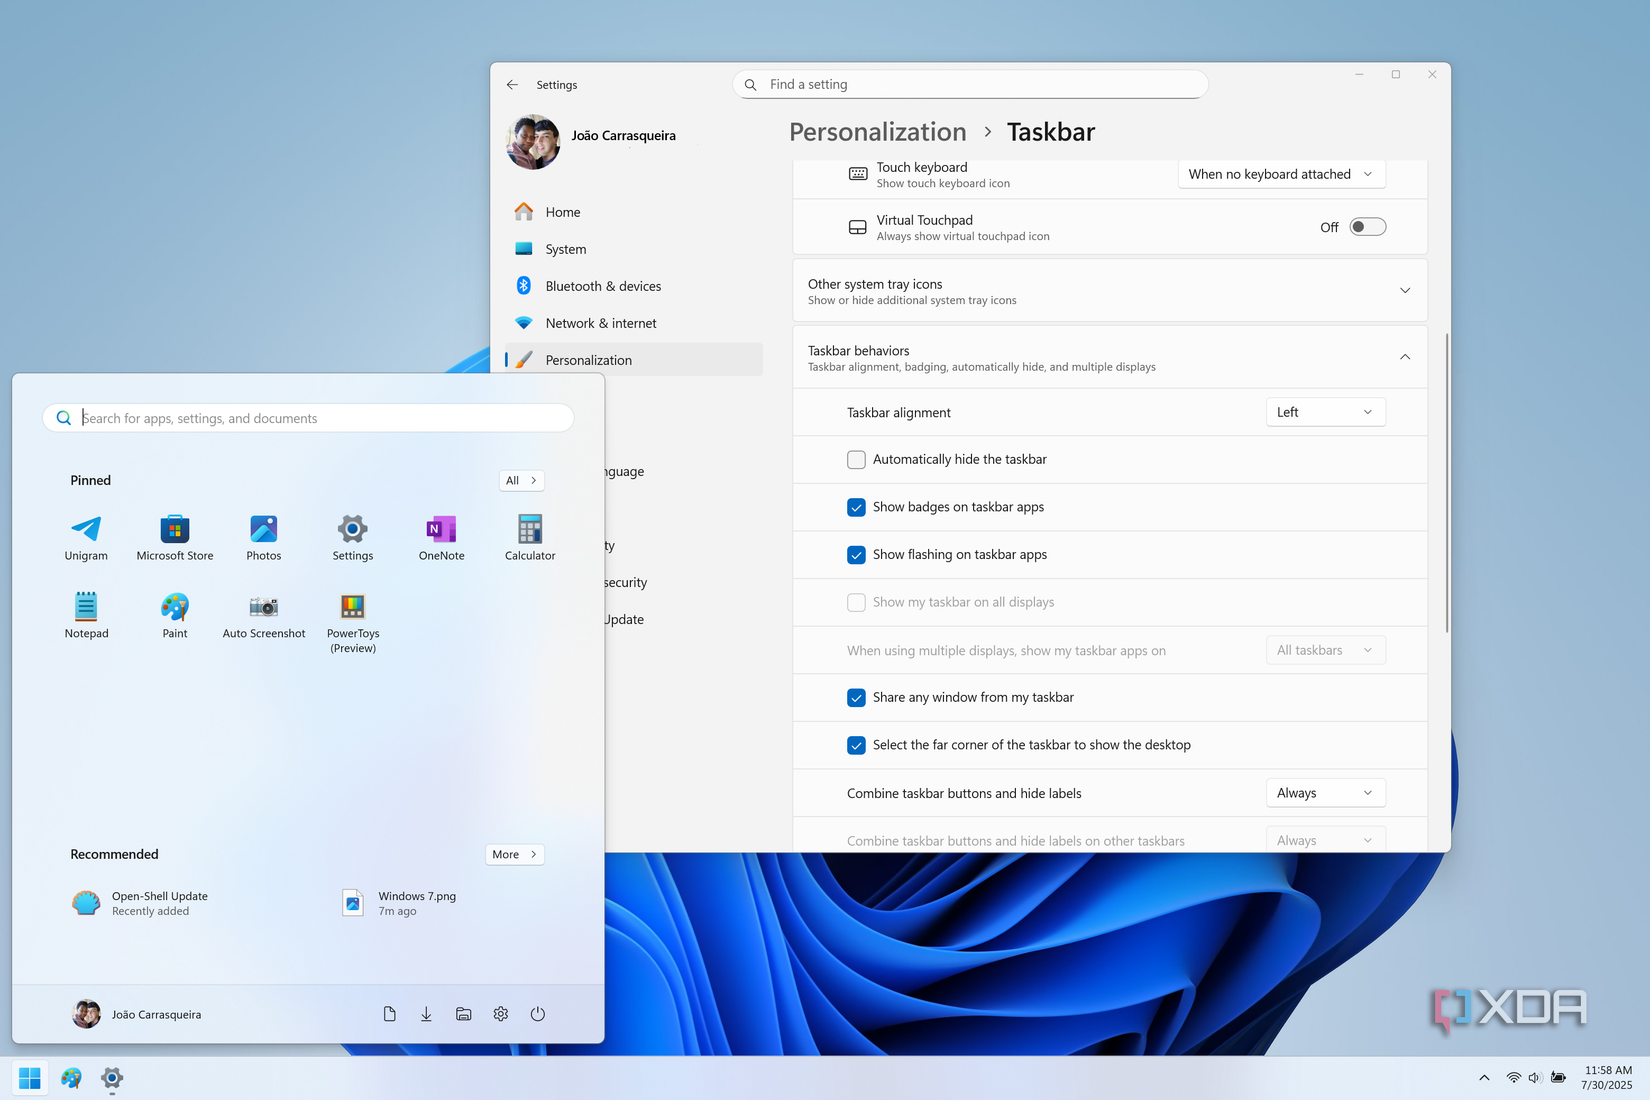Start the Calculator app

[529, 537]
